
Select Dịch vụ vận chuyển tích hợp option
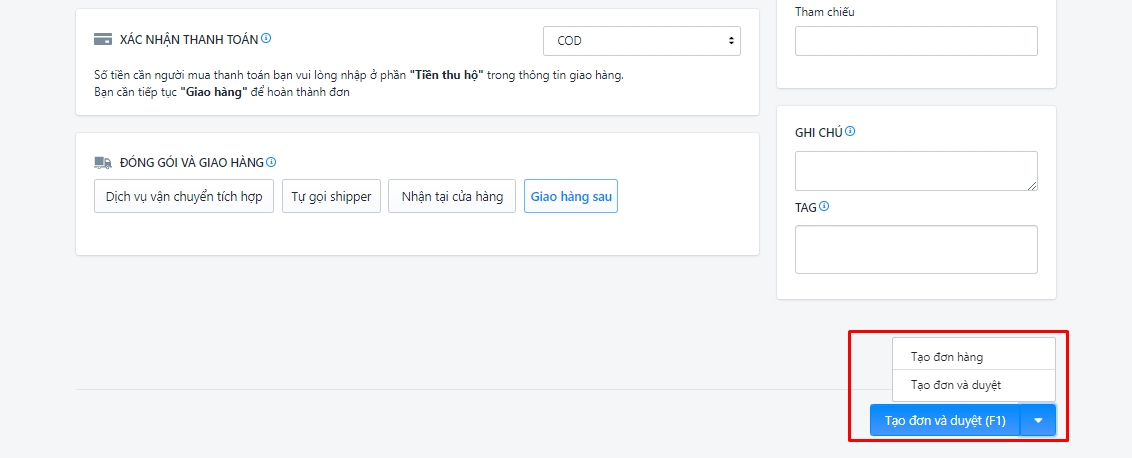click(184, 197)
